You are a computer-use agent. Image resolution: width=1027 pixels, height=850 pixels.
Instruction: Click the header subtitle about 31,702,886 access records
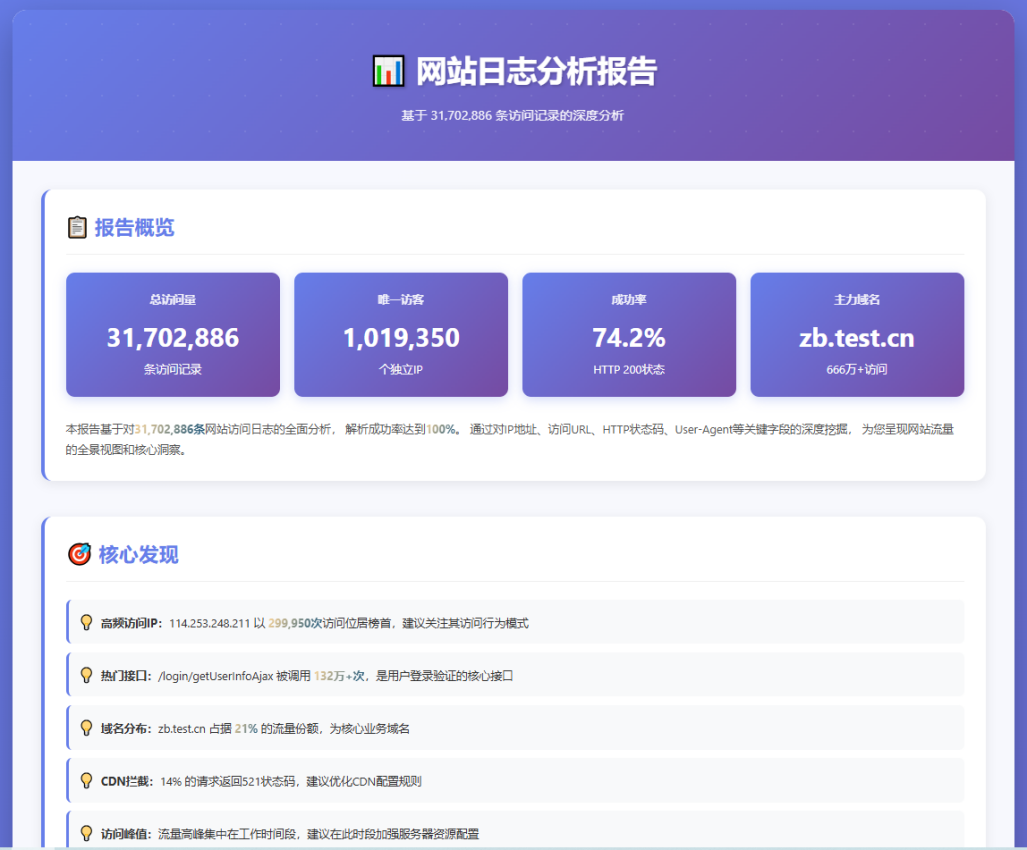click(x=512, y=115)
